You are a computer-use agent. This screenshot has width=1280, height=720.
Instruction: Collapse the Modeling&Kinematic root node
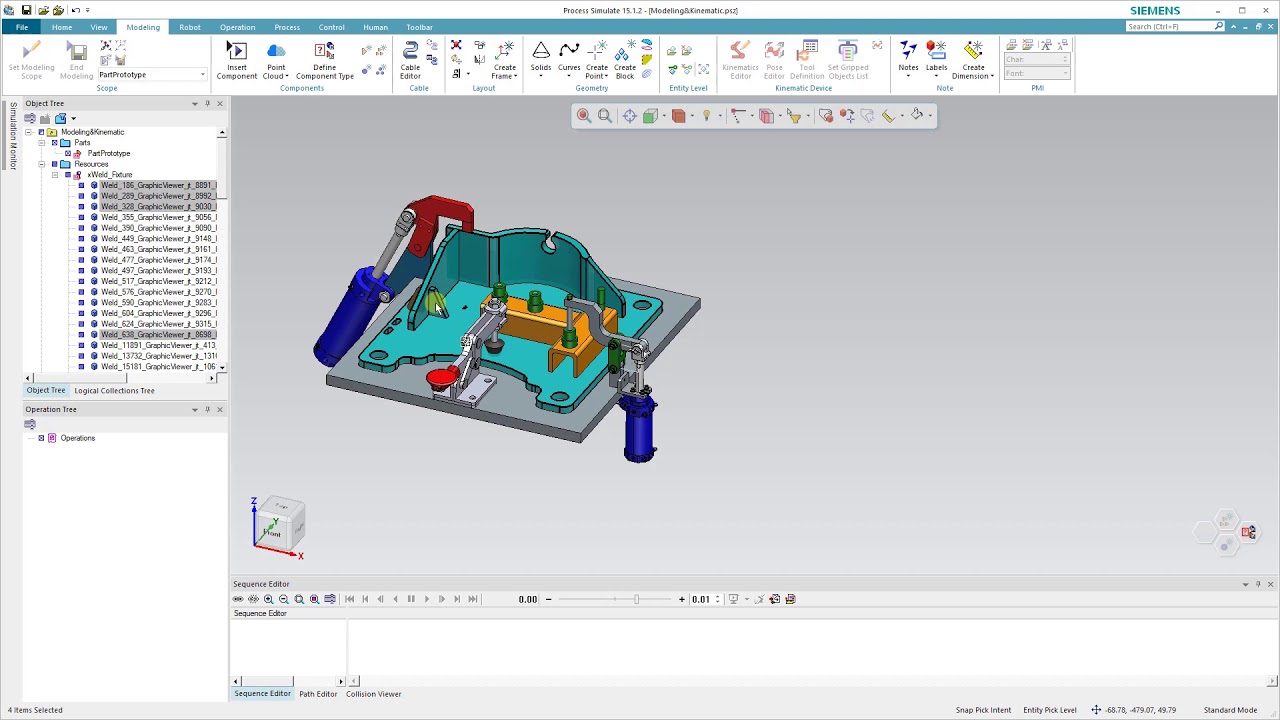pyautogui.click(x=28, y=132)
